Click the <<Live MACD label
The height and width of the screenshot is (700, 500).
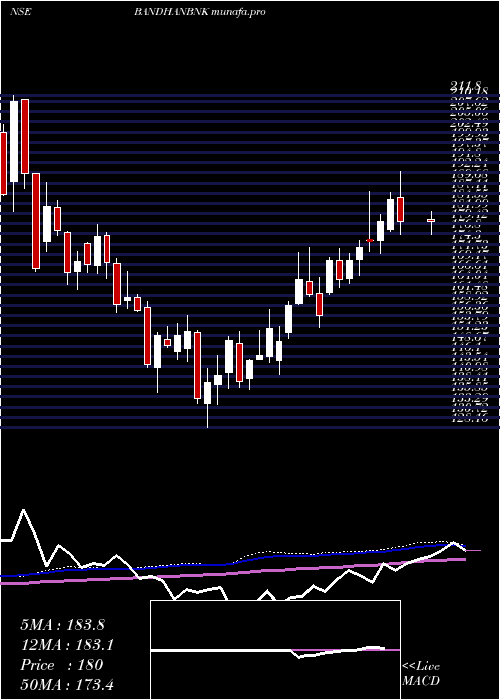tap(421, 674)
